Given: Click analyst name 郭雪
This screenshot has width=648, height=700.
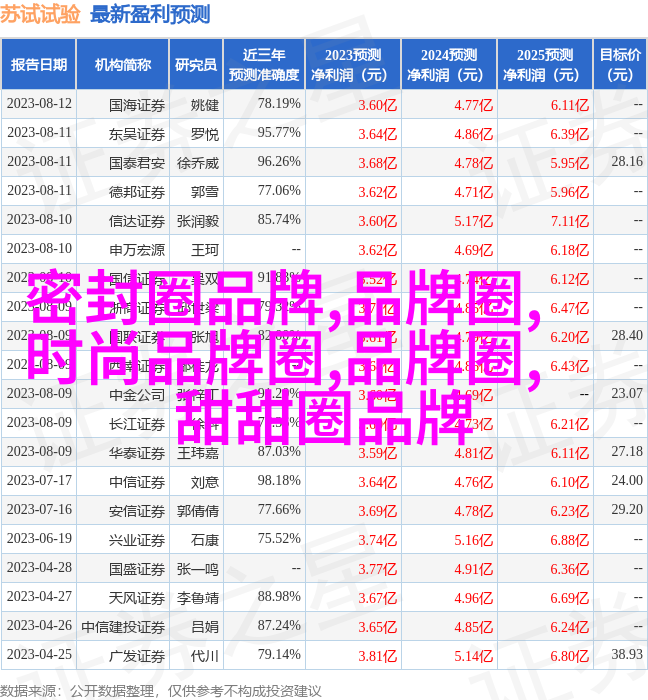Looking at the screenshot, I should [205, 192].
